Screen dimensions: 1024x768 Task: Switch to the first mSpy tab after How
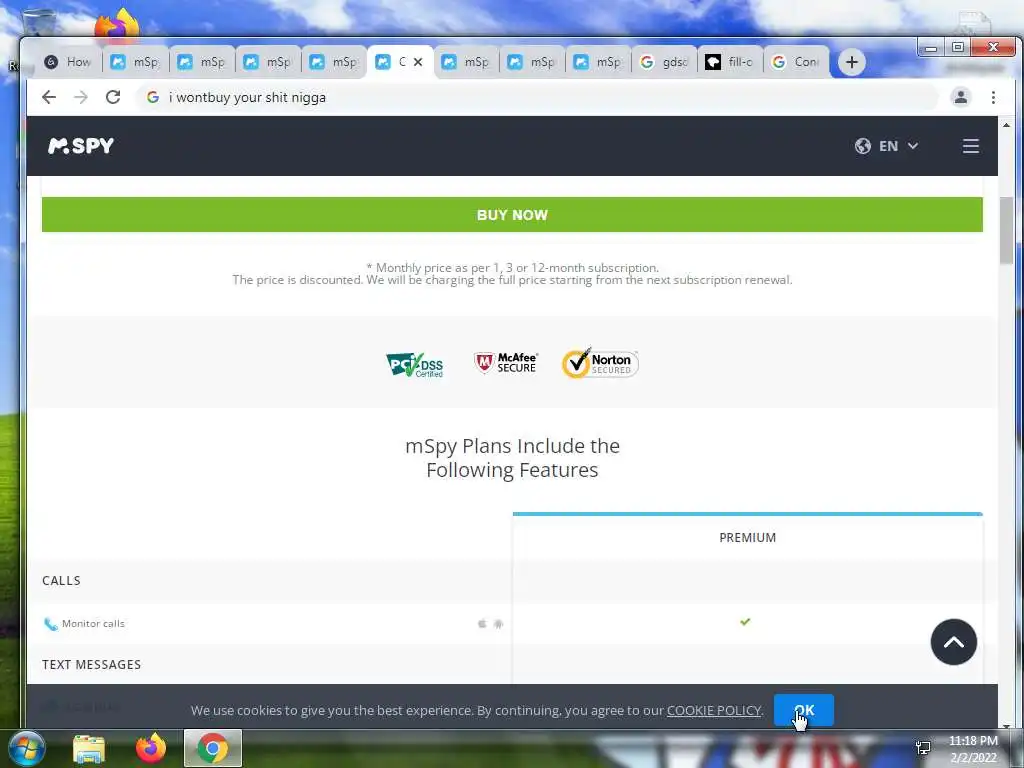135,62
